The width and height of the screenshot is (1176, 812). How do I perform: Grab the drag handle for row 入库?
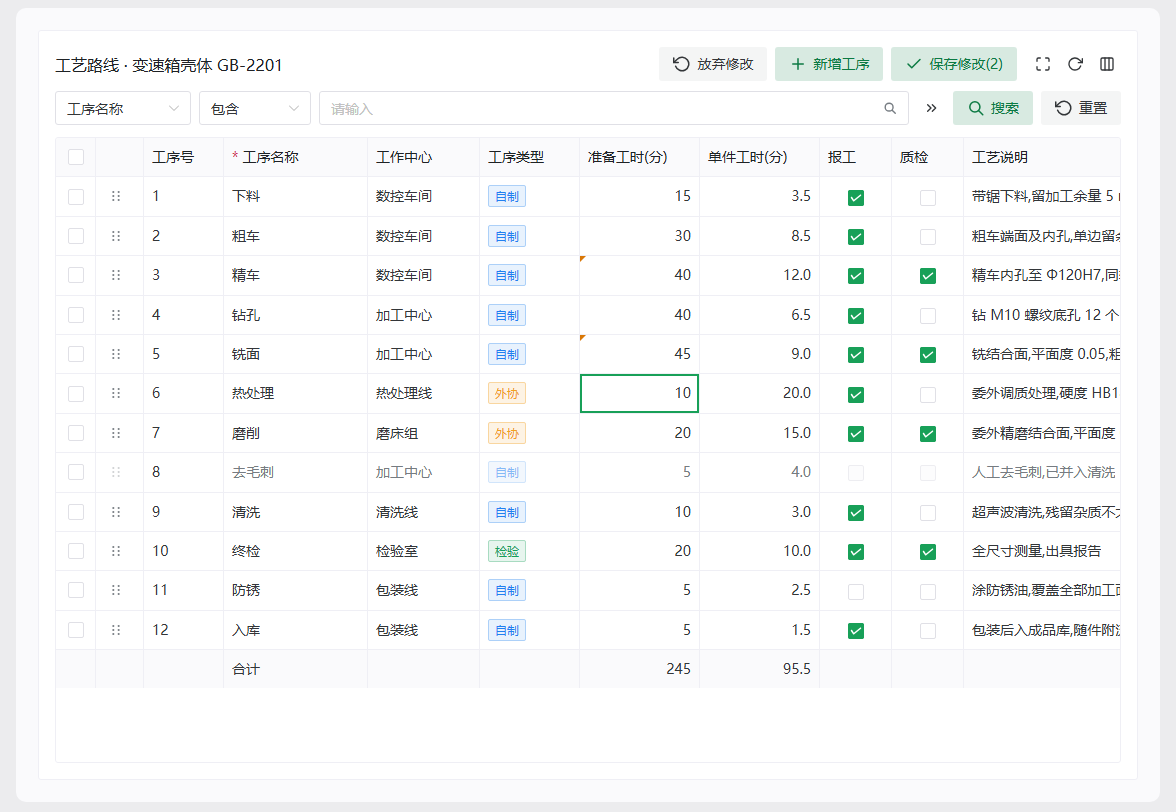point(116,630)
